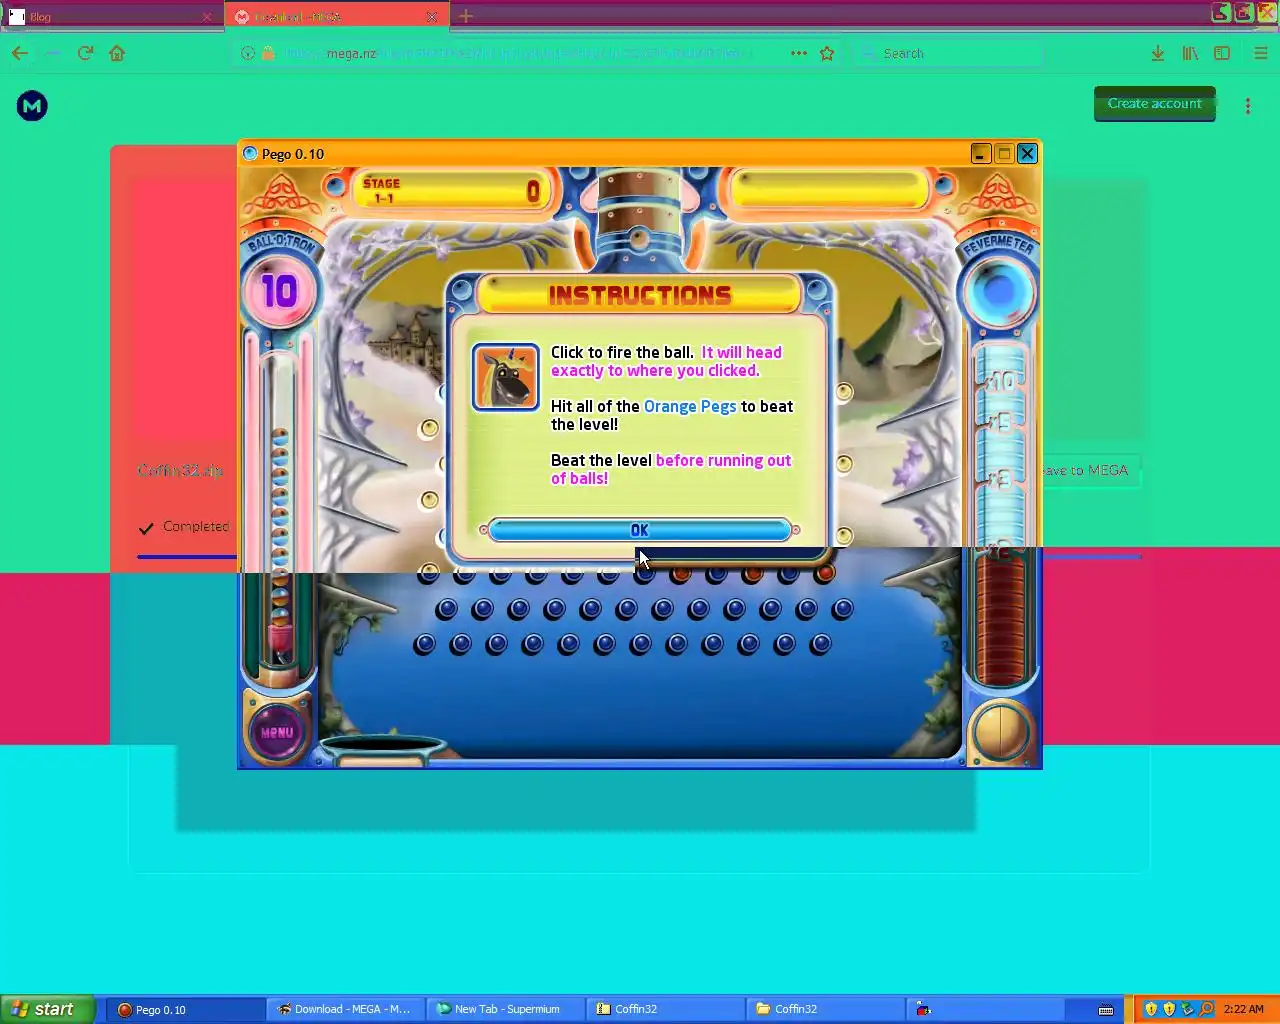This screenshot has width=1280, height=1024.
Task: Click the padlock site security icon
Action: 268,53
